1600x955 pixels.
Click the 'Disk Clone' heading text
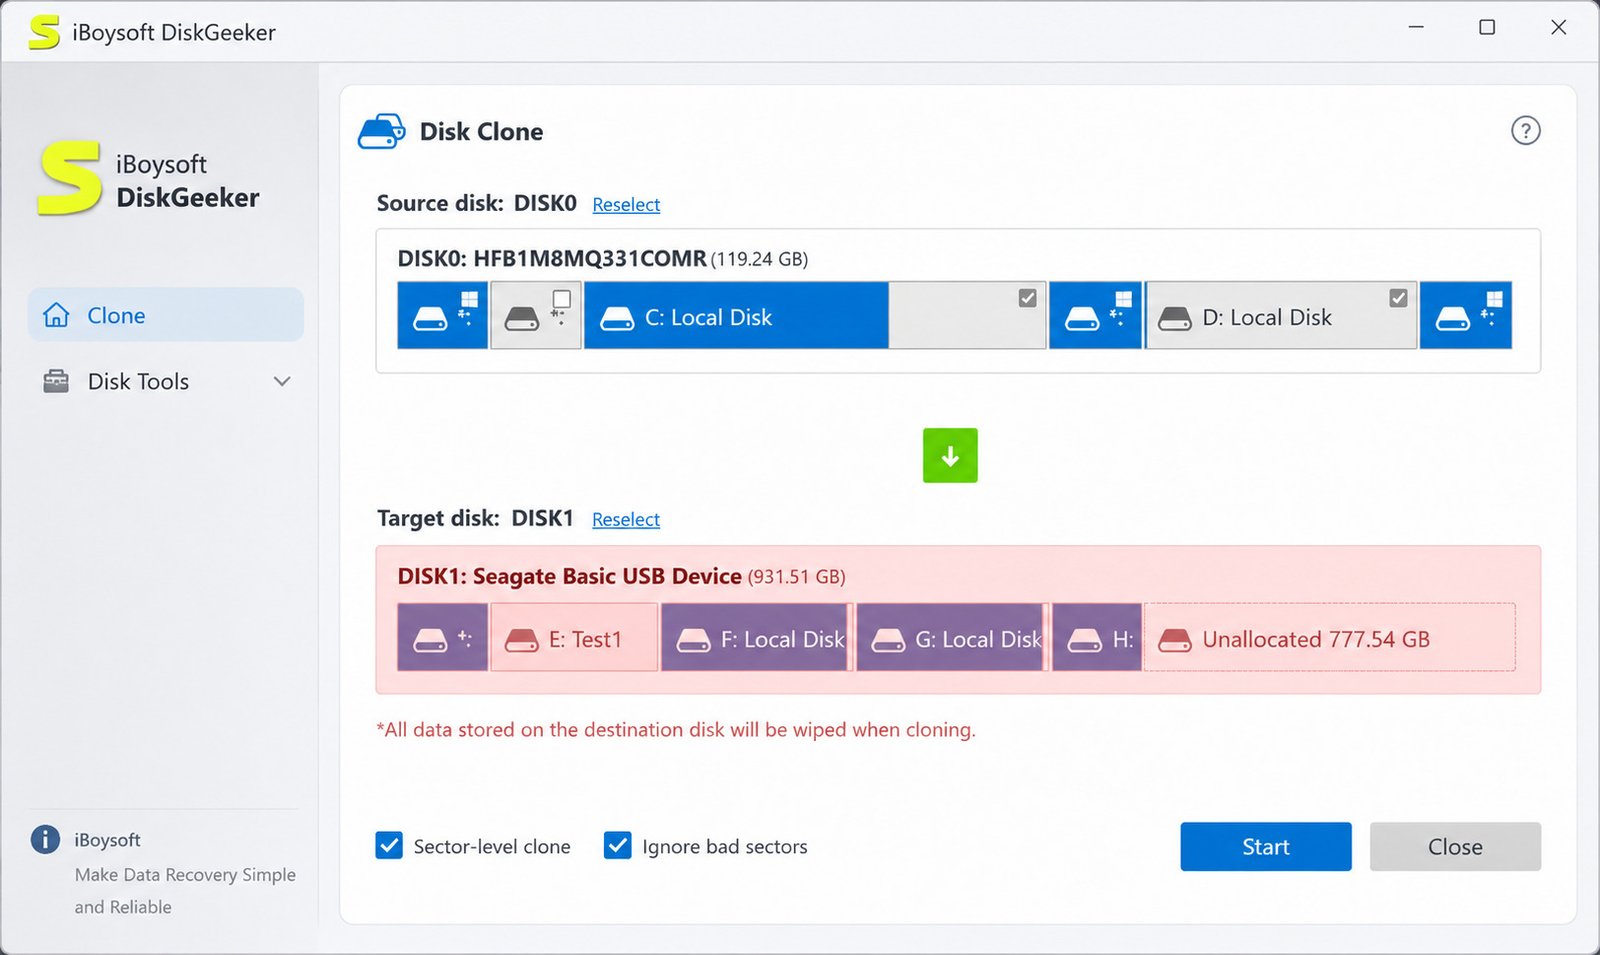tap(482, 132)
